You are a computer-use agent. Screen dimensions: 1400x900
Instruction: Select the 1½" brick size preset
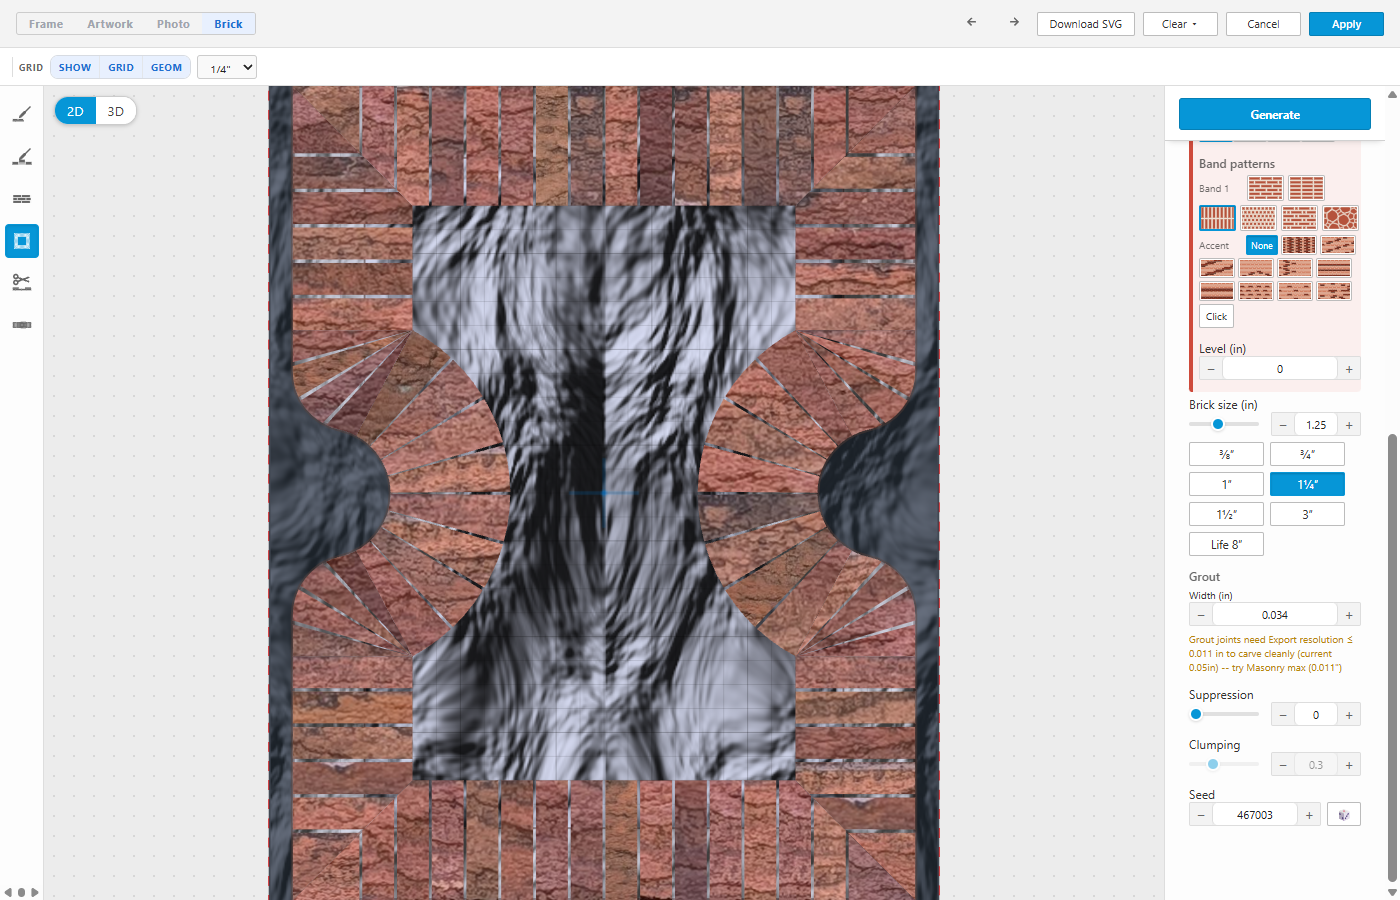pos(1226,514)
